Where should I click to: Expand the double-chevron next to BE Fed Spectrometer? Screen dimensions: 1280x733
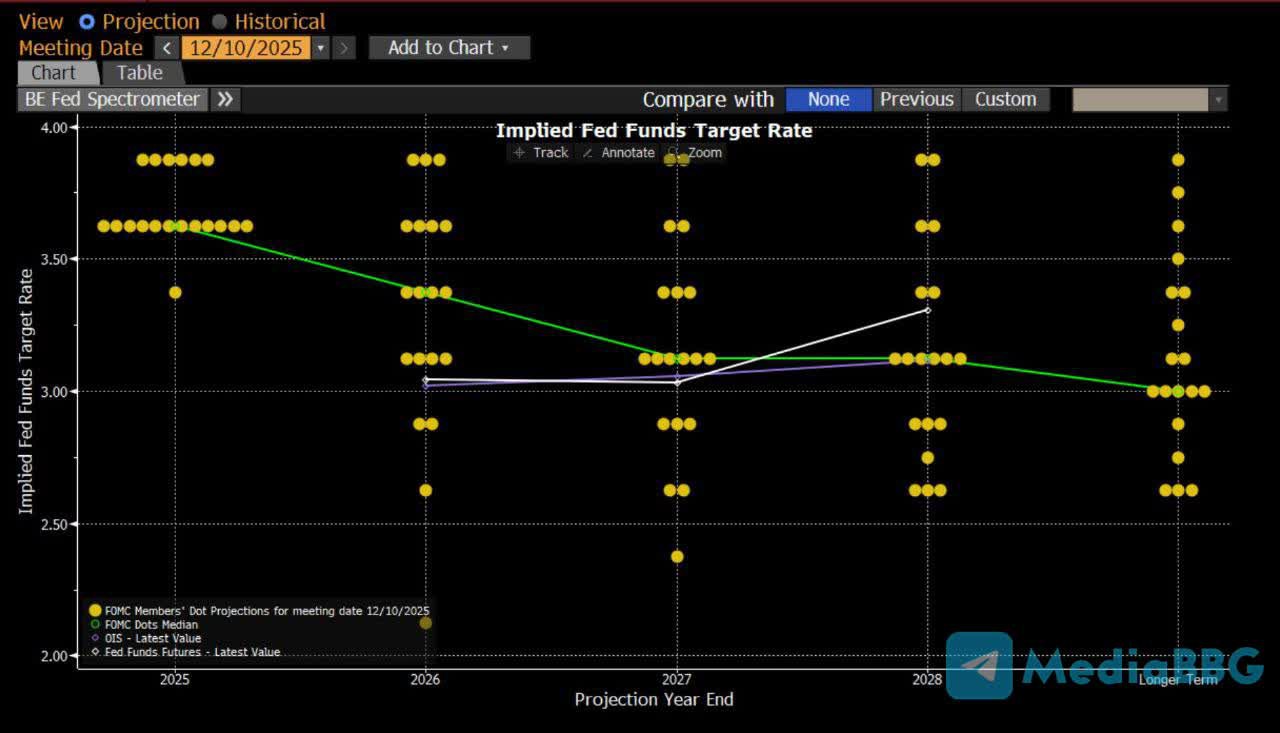tap(225, 99)
